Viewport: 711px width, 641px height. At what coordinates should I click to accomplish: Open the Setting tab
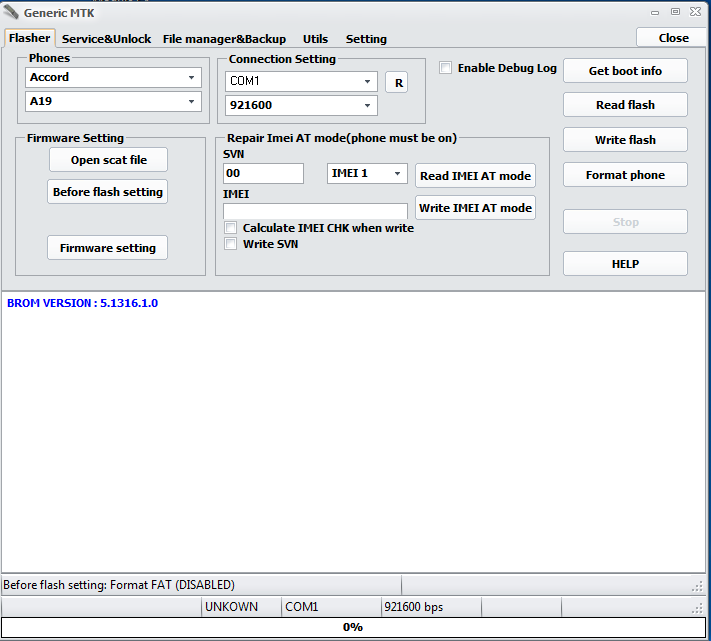point(366,39)
